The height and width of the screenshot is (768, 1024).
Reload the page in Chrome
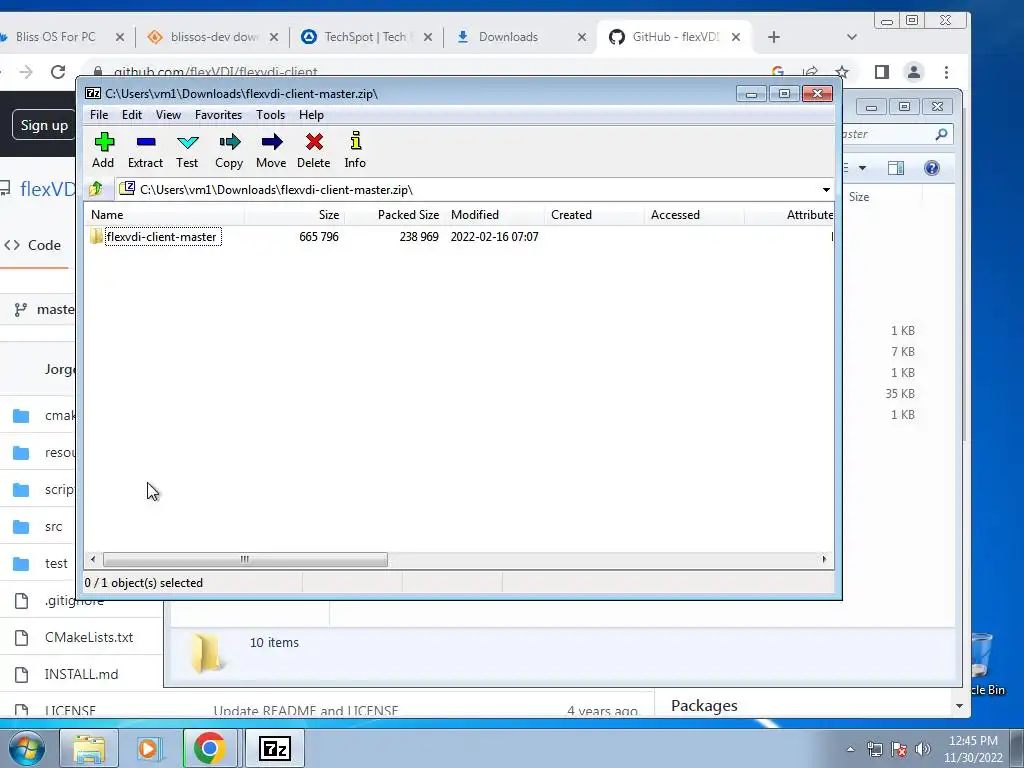click(x=58, y=72)
